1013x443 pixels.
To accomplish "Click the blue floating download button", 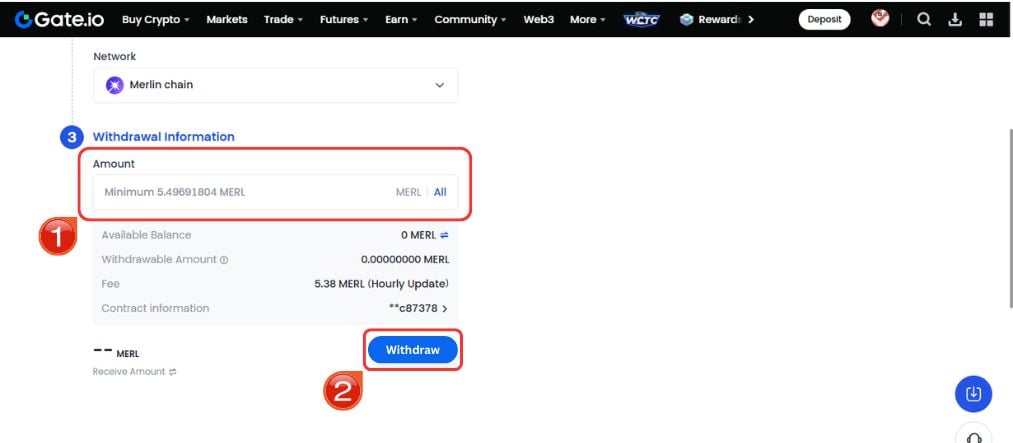I will [x=973, y=394].
